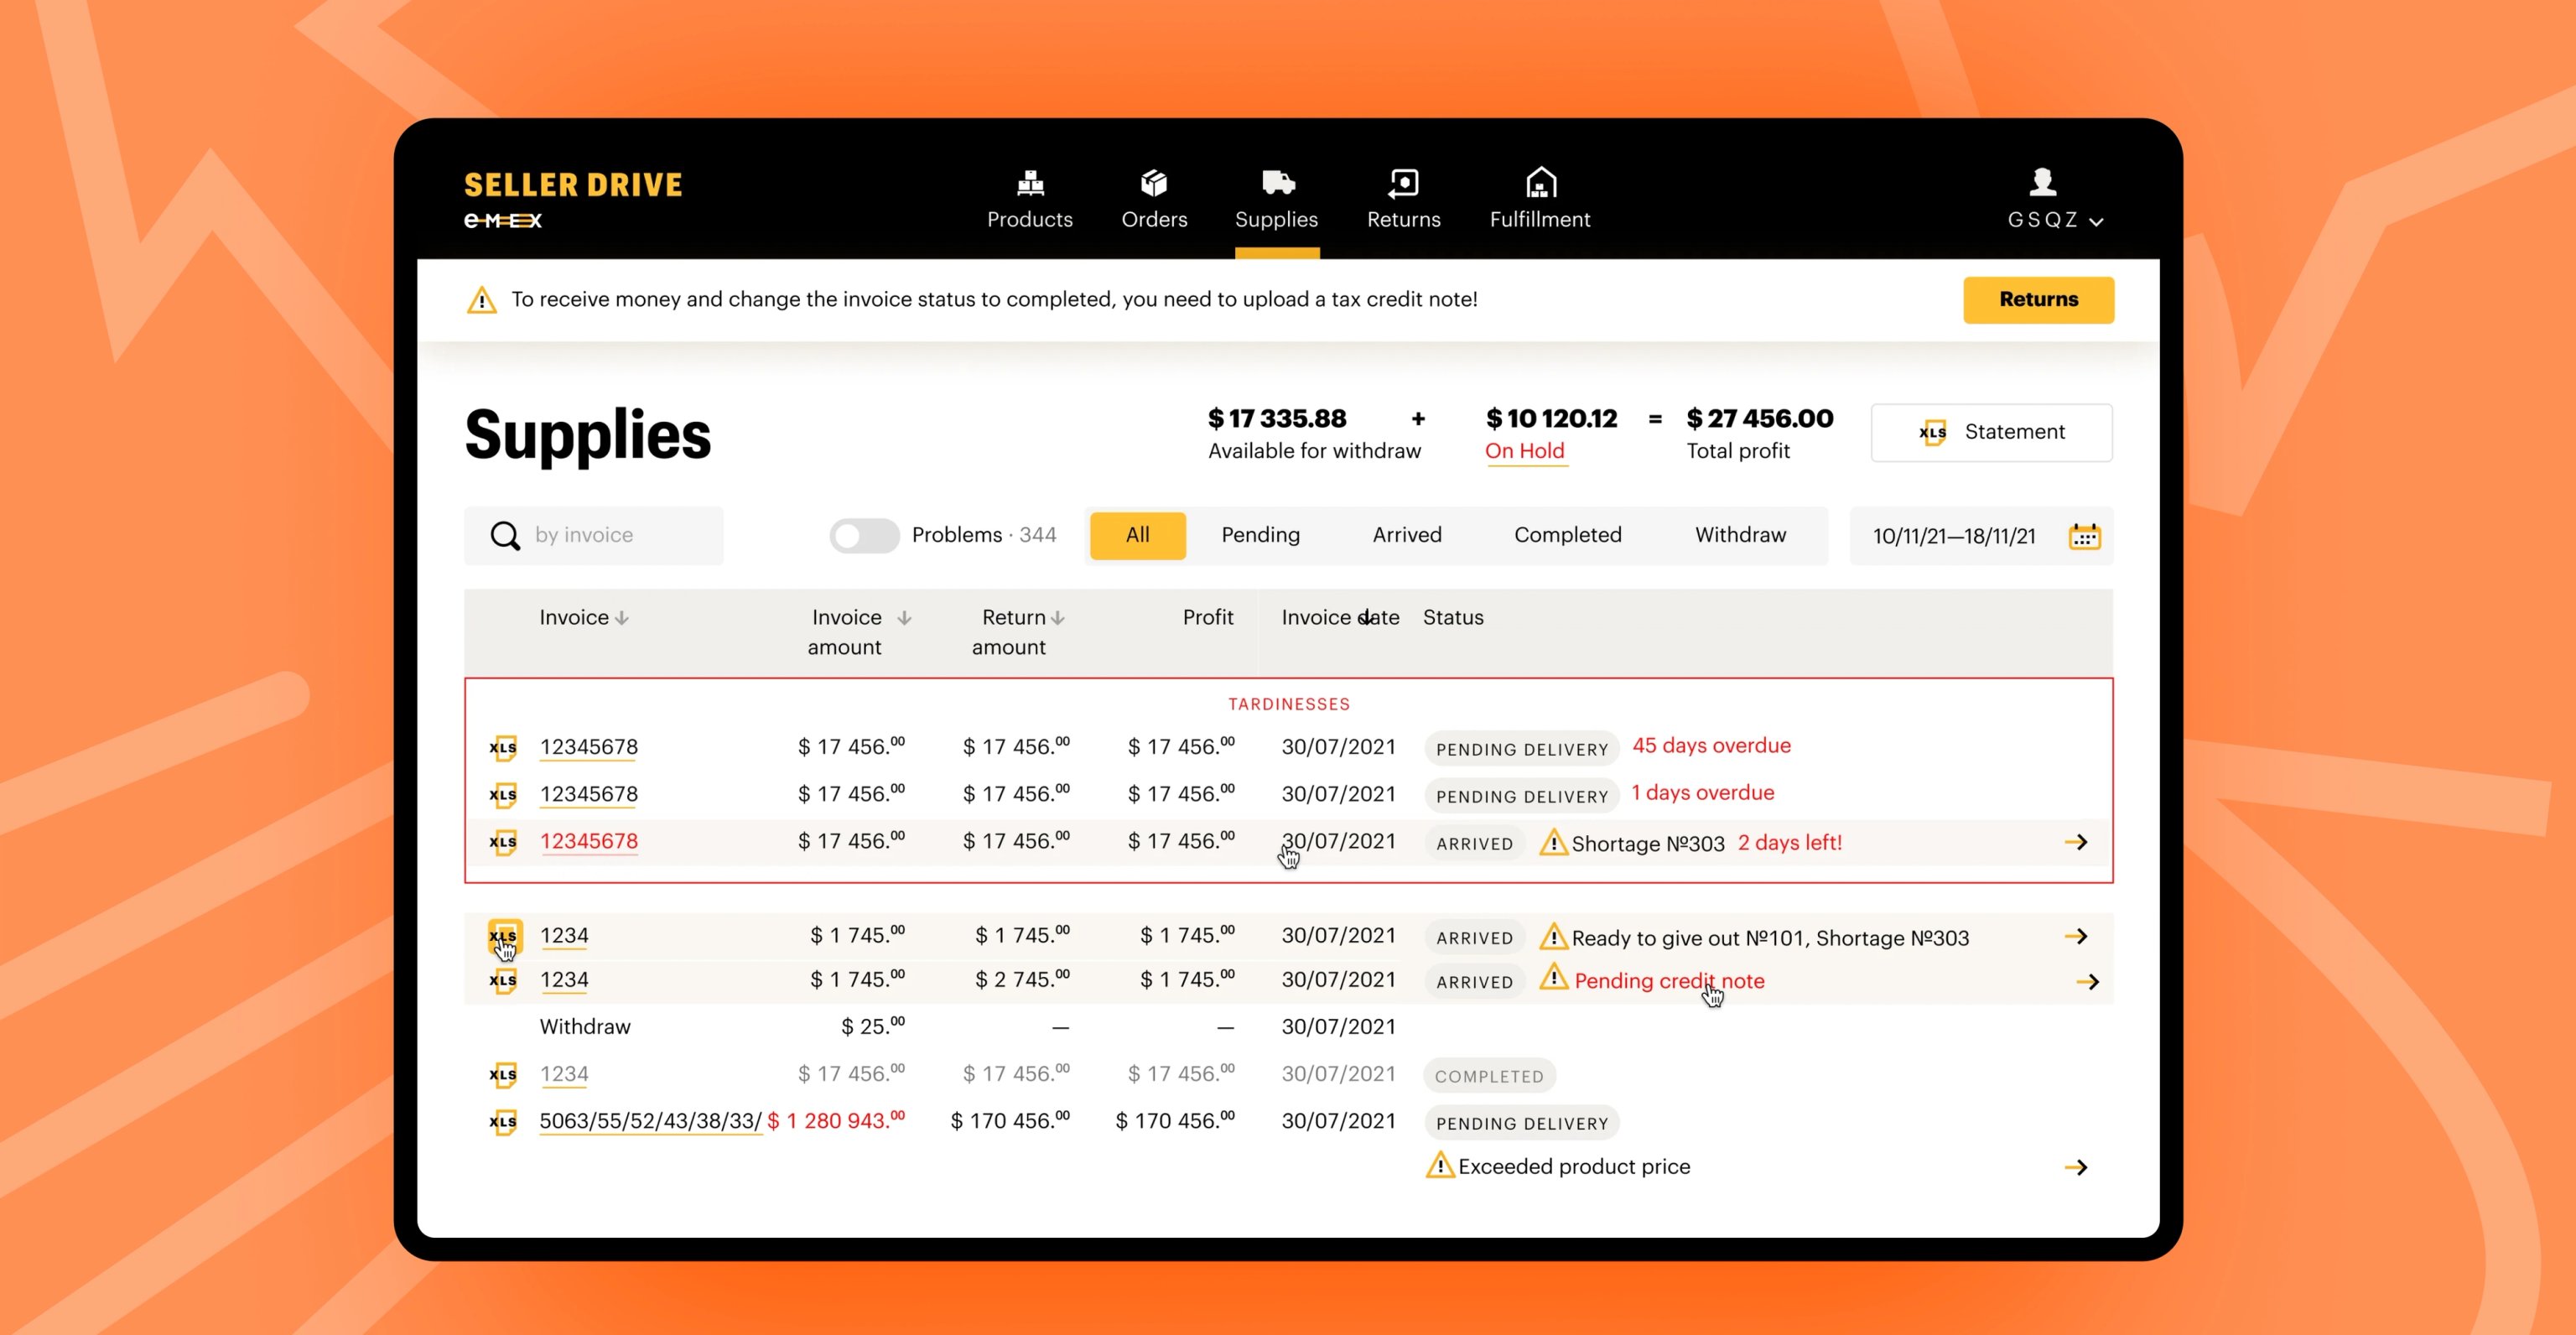The height and width of the screenshot is (1335, 2576).
Task: Click the 45 days overdue text
Action: pyautogui.click(x=1711, y=746)
